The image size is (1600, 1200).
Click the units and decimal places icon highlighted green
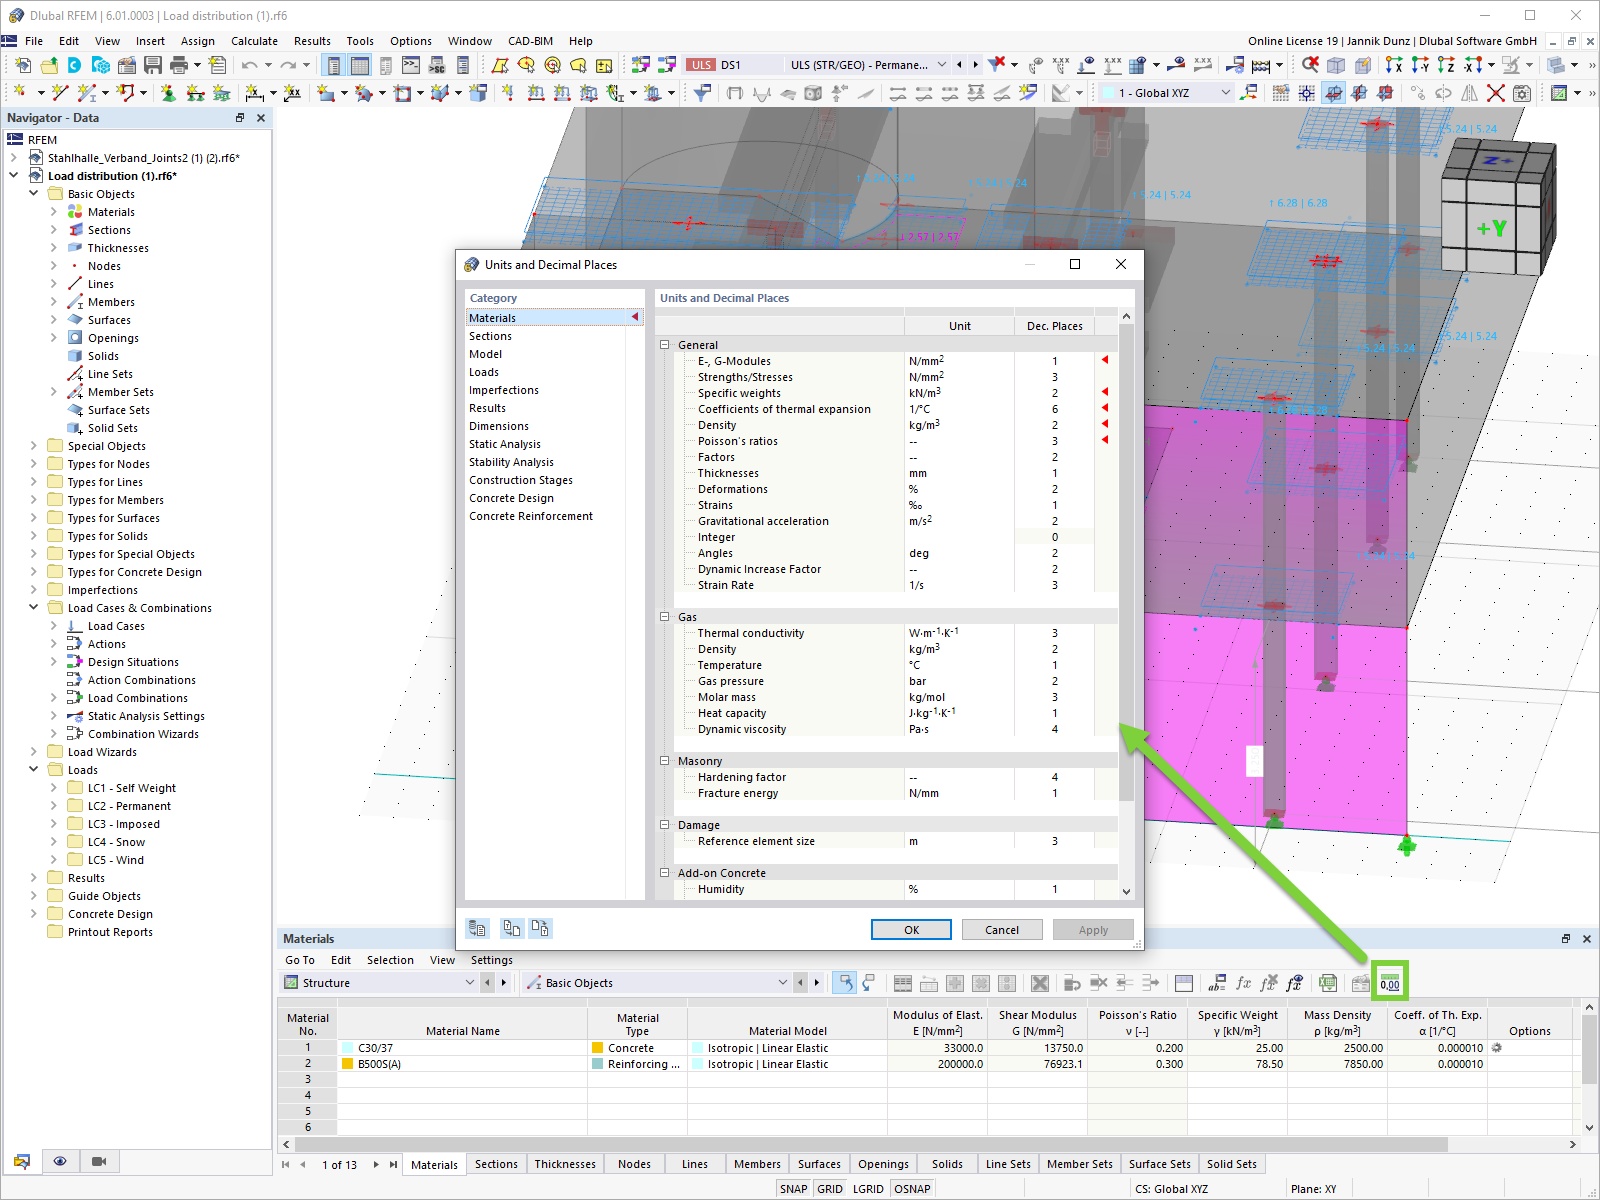(x=1390, y=983)
